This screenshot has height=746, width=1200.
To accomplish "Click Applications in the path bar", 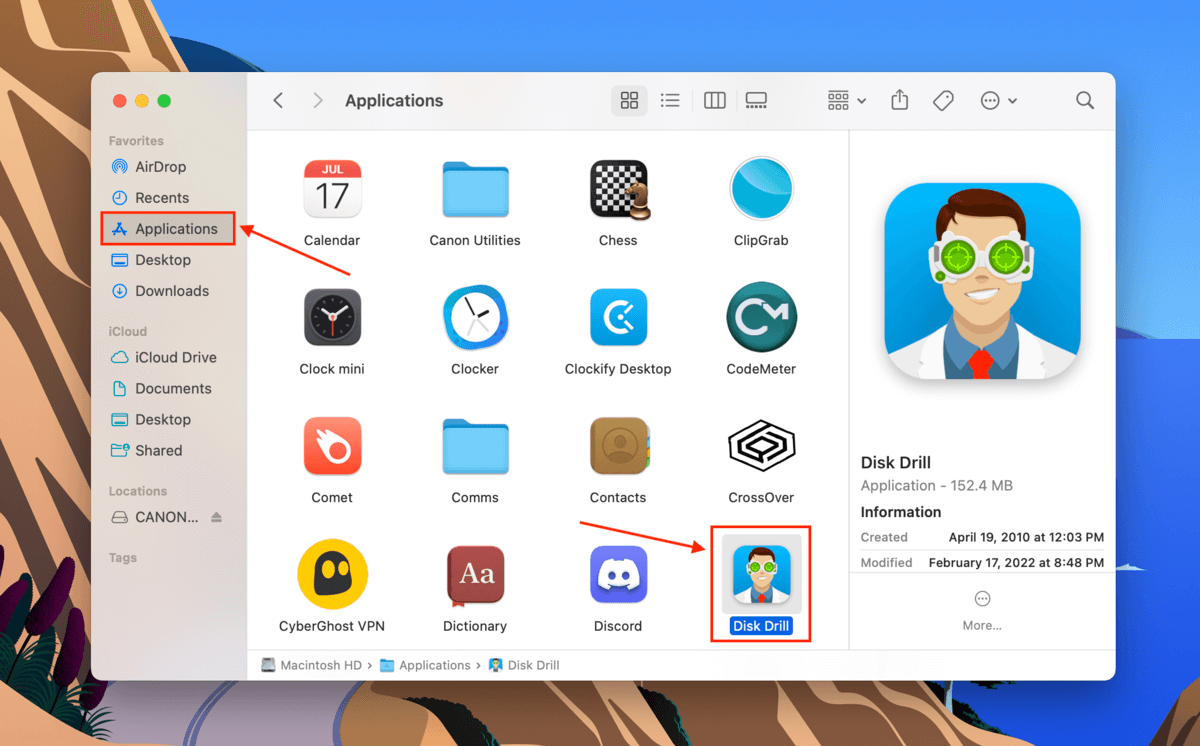I will click(x=425, y=665).
